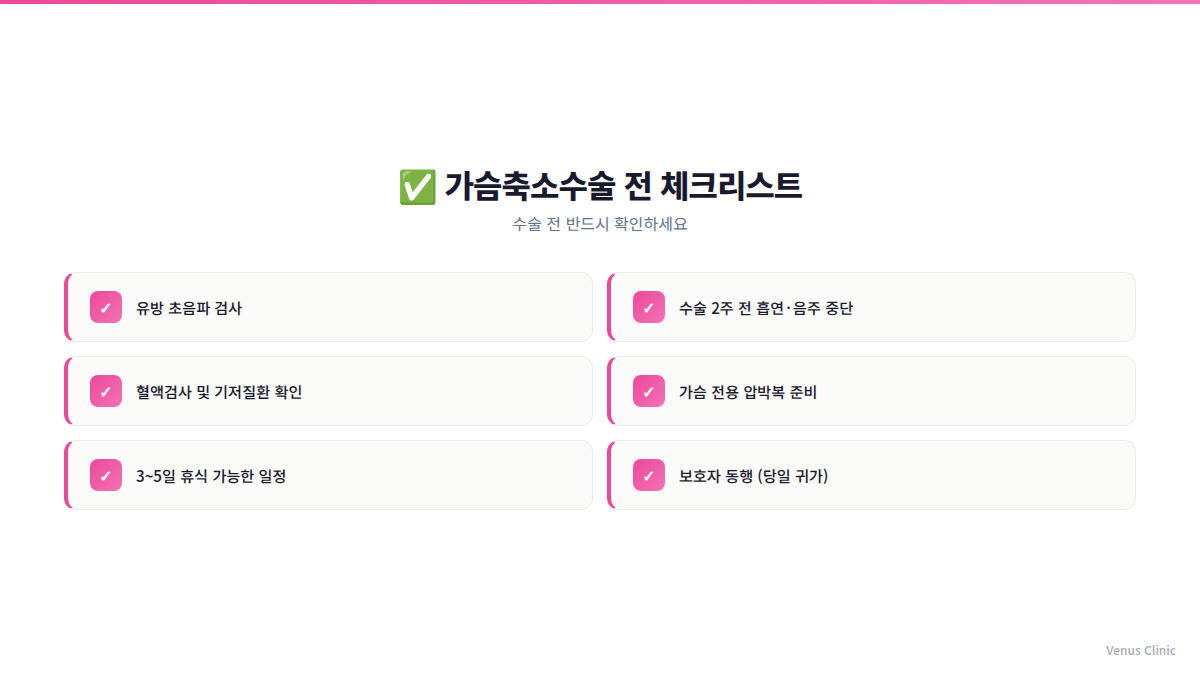Uncheck the 수술 2주 전 흡연·음주 중단 box

click(649, 307)
